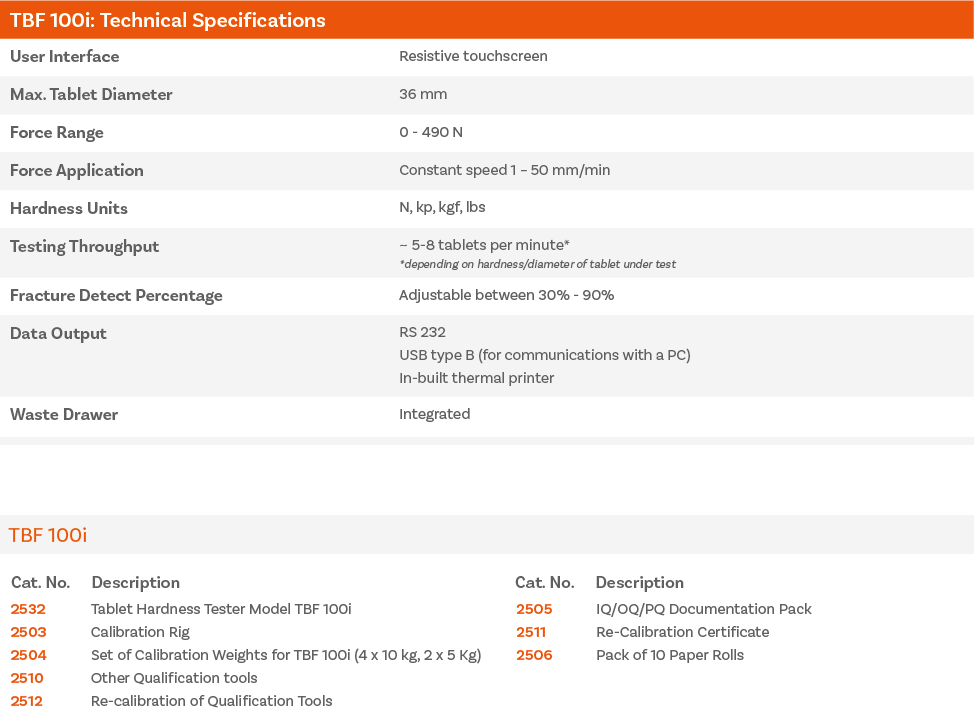This screenshot has height=718, width=974.
Task: Click the right Description column header
Action: pos(640,583)
